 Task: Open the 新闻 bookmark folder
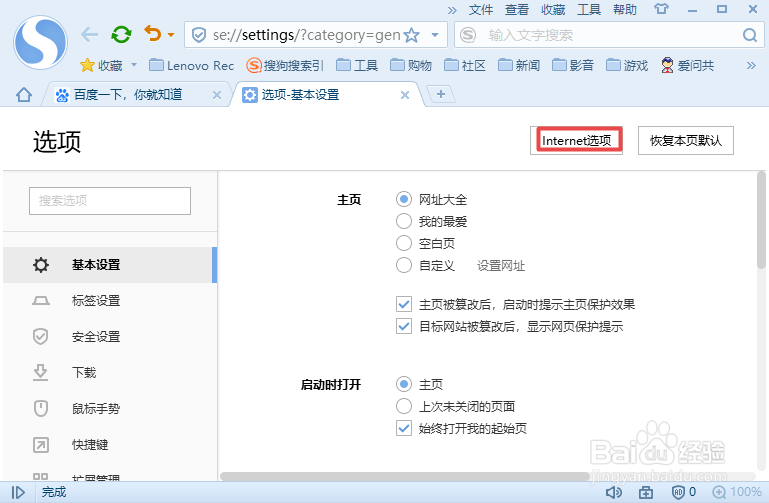(x=519, y=65)
